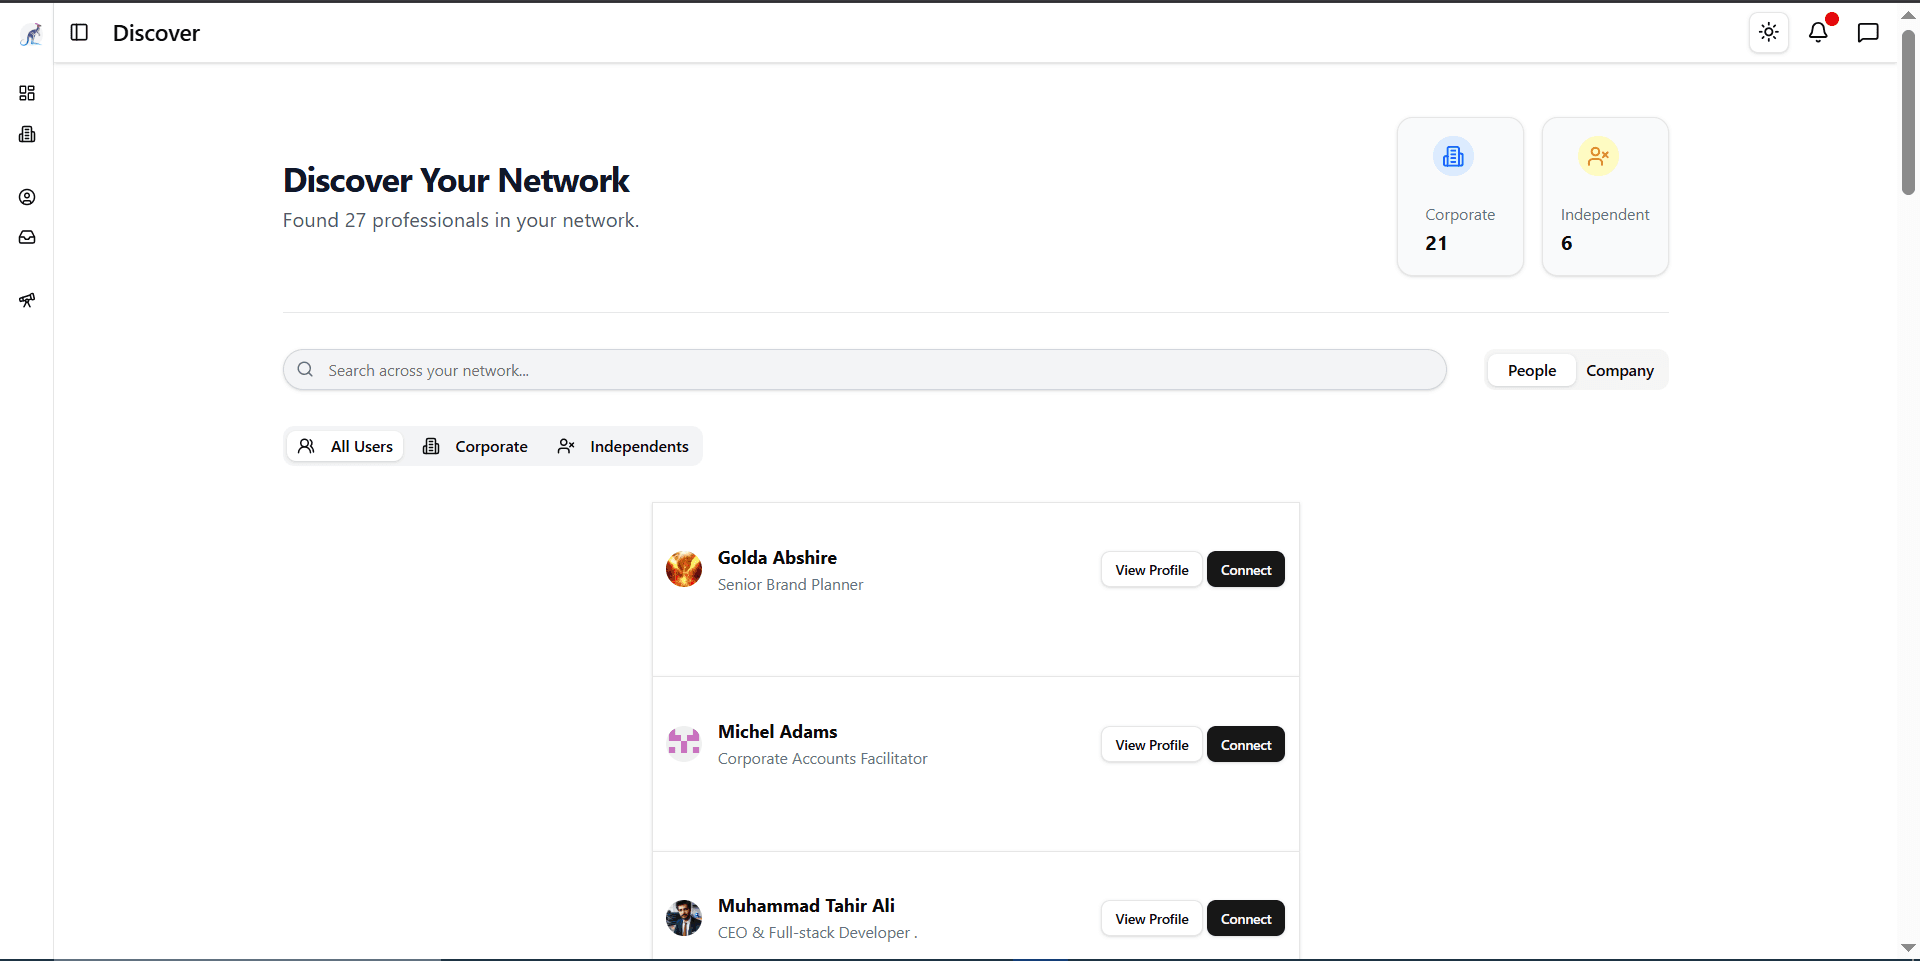Open the inbox icon in the sidebar
Viewport: 1920px width, 961px height.
pyautogui.click(x=27, y=237)
